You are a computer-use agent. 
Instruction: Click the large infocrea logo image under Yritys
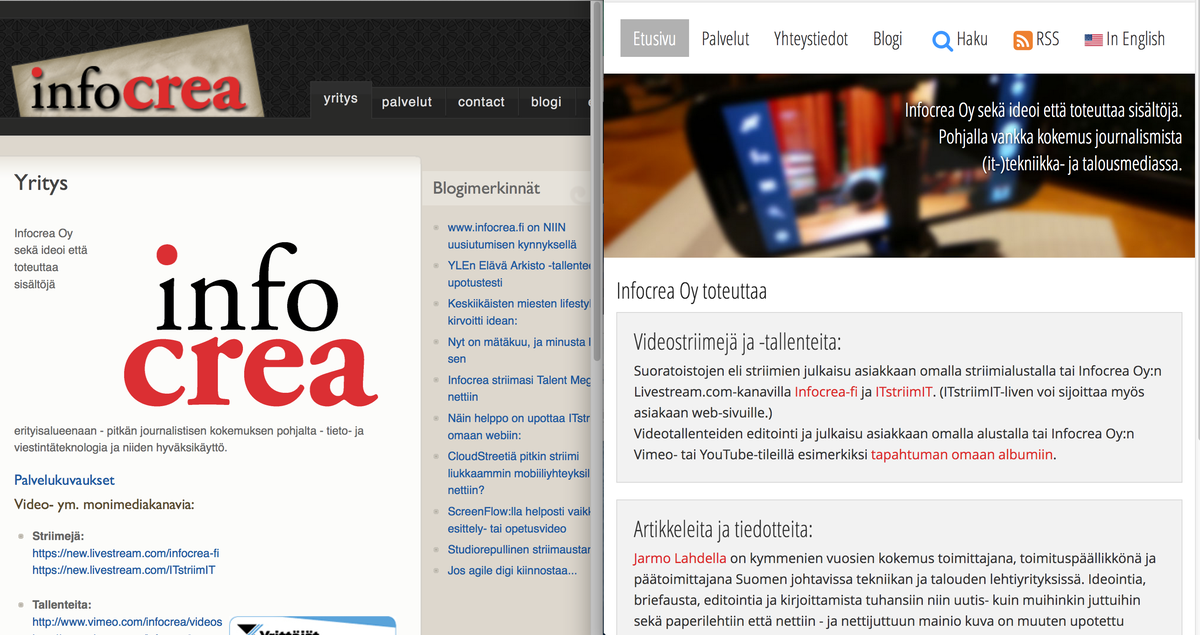pos(251,327)
